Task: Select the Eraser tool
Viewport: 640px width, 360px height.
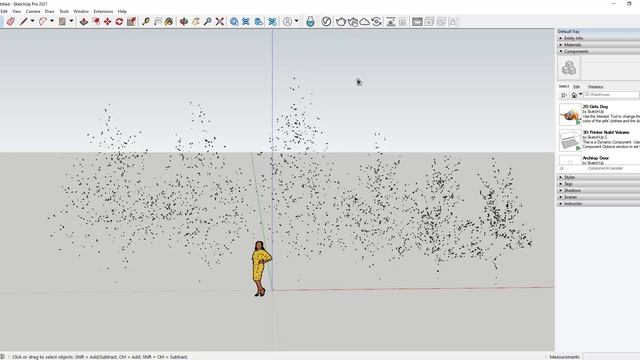Action: pyautogui.click(x=11, y=22)
